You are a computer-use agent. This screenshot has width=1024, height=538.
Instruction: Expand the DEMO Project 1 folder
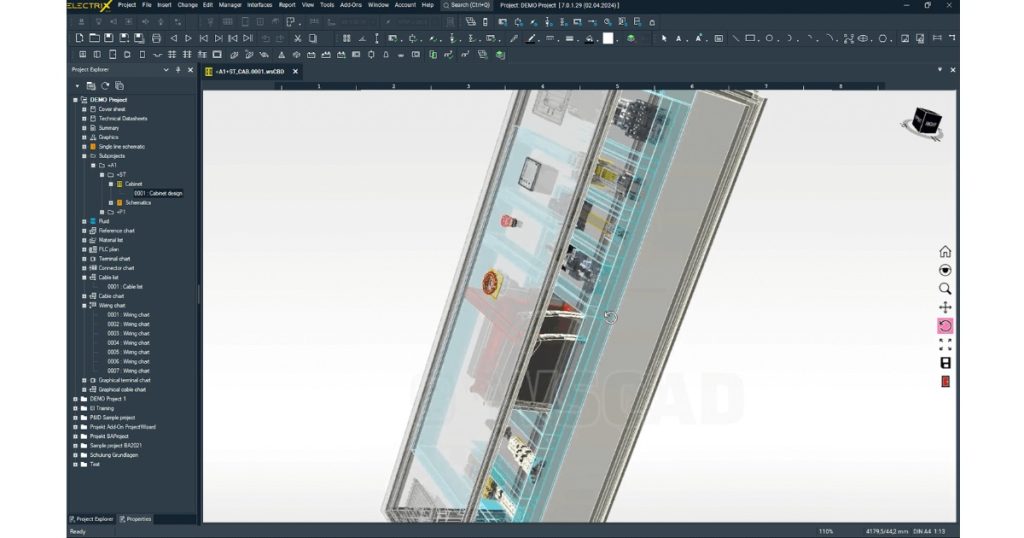click(x=75, y=399)
